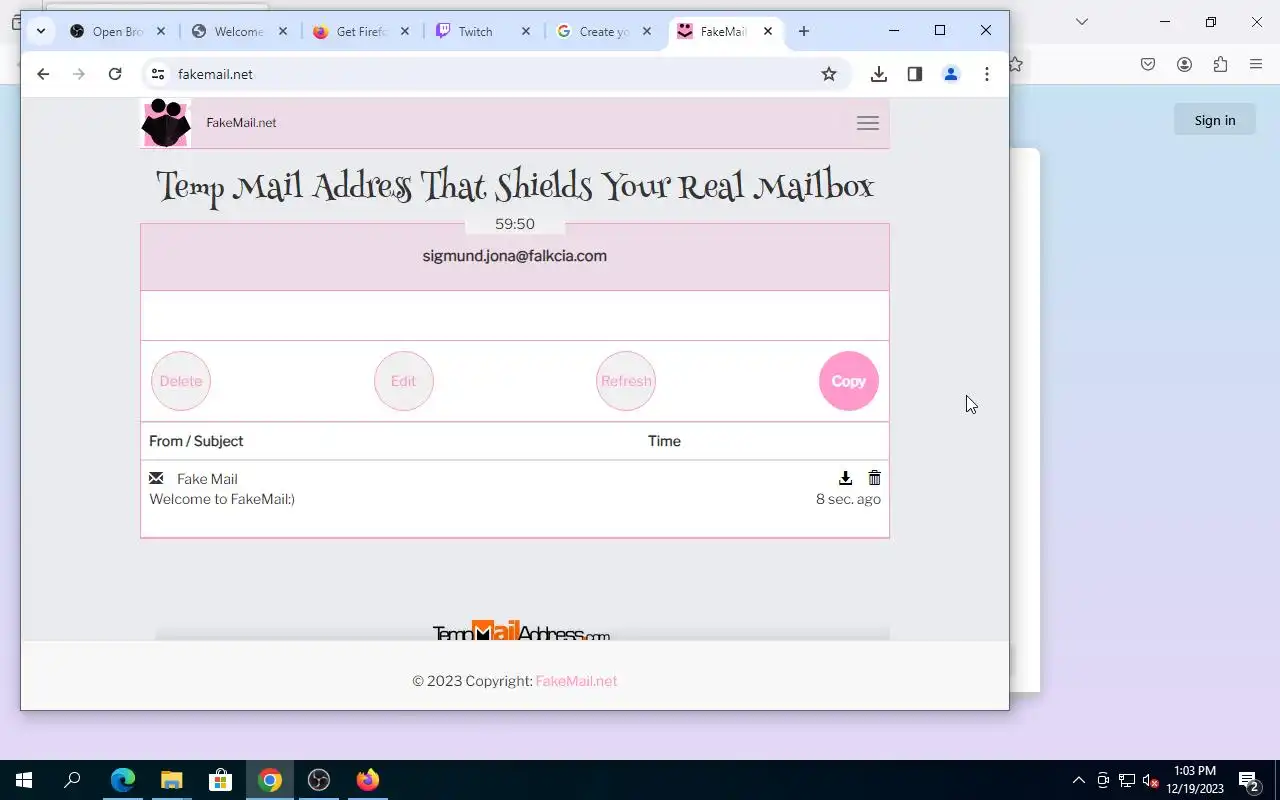This screenshot has height=800, width=1280.
Task: Open Chrome tab search dropdown
Action: point(41,31)
